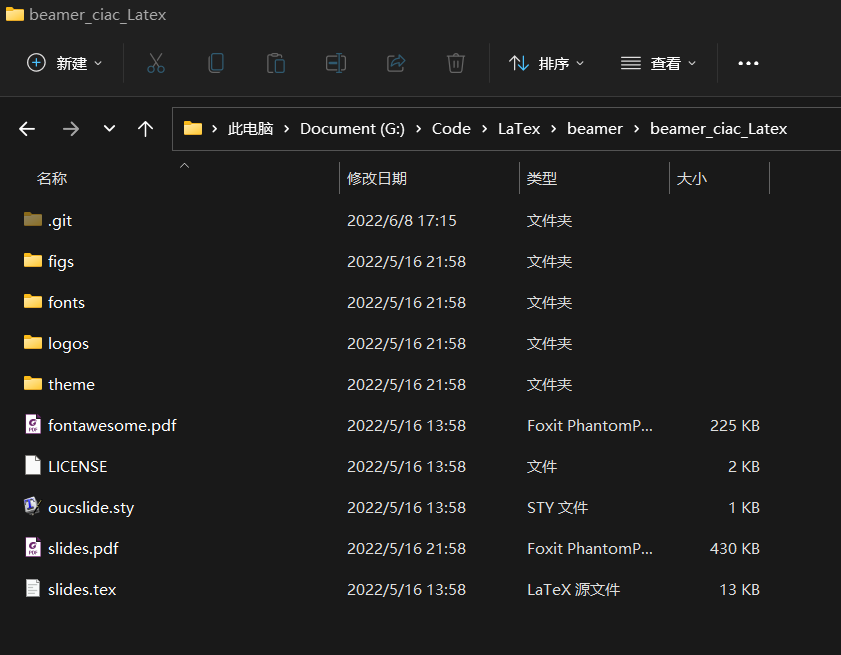Screen dimensions: 841x655
Task: Open the 新建 (New) dropdown
Action: point(65,63)
